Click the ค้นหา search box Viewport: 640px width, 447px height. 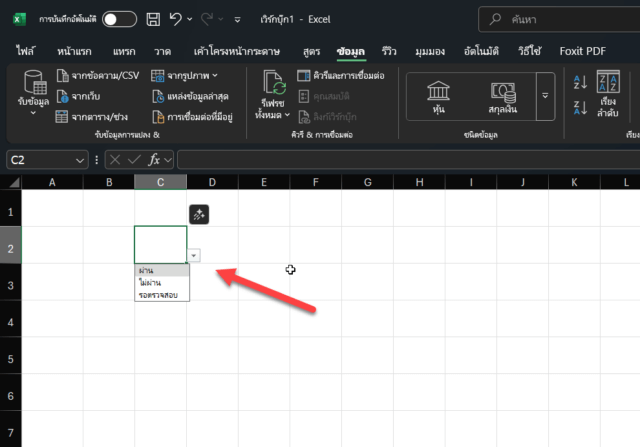tap(559, 19)
